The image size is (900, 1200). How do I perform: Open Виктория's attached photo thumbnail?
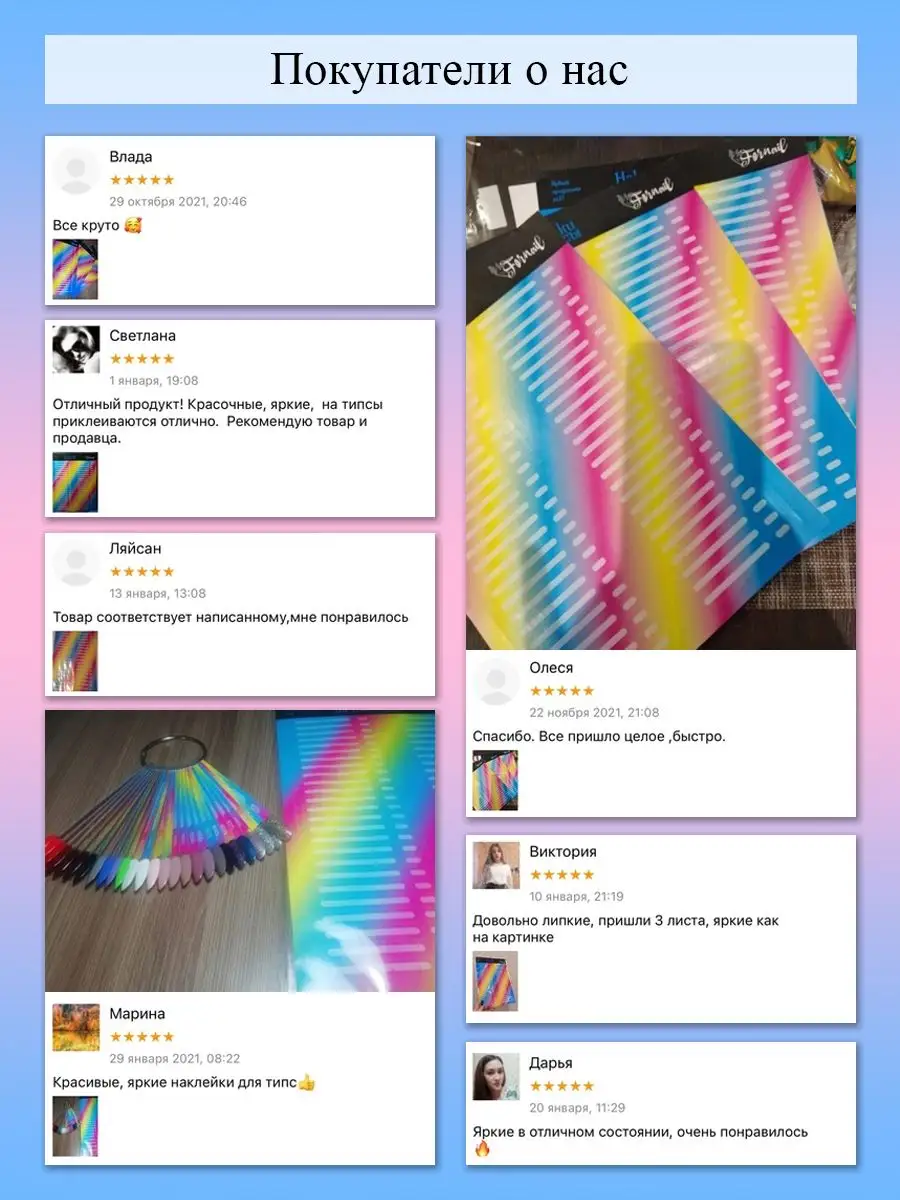495,982
